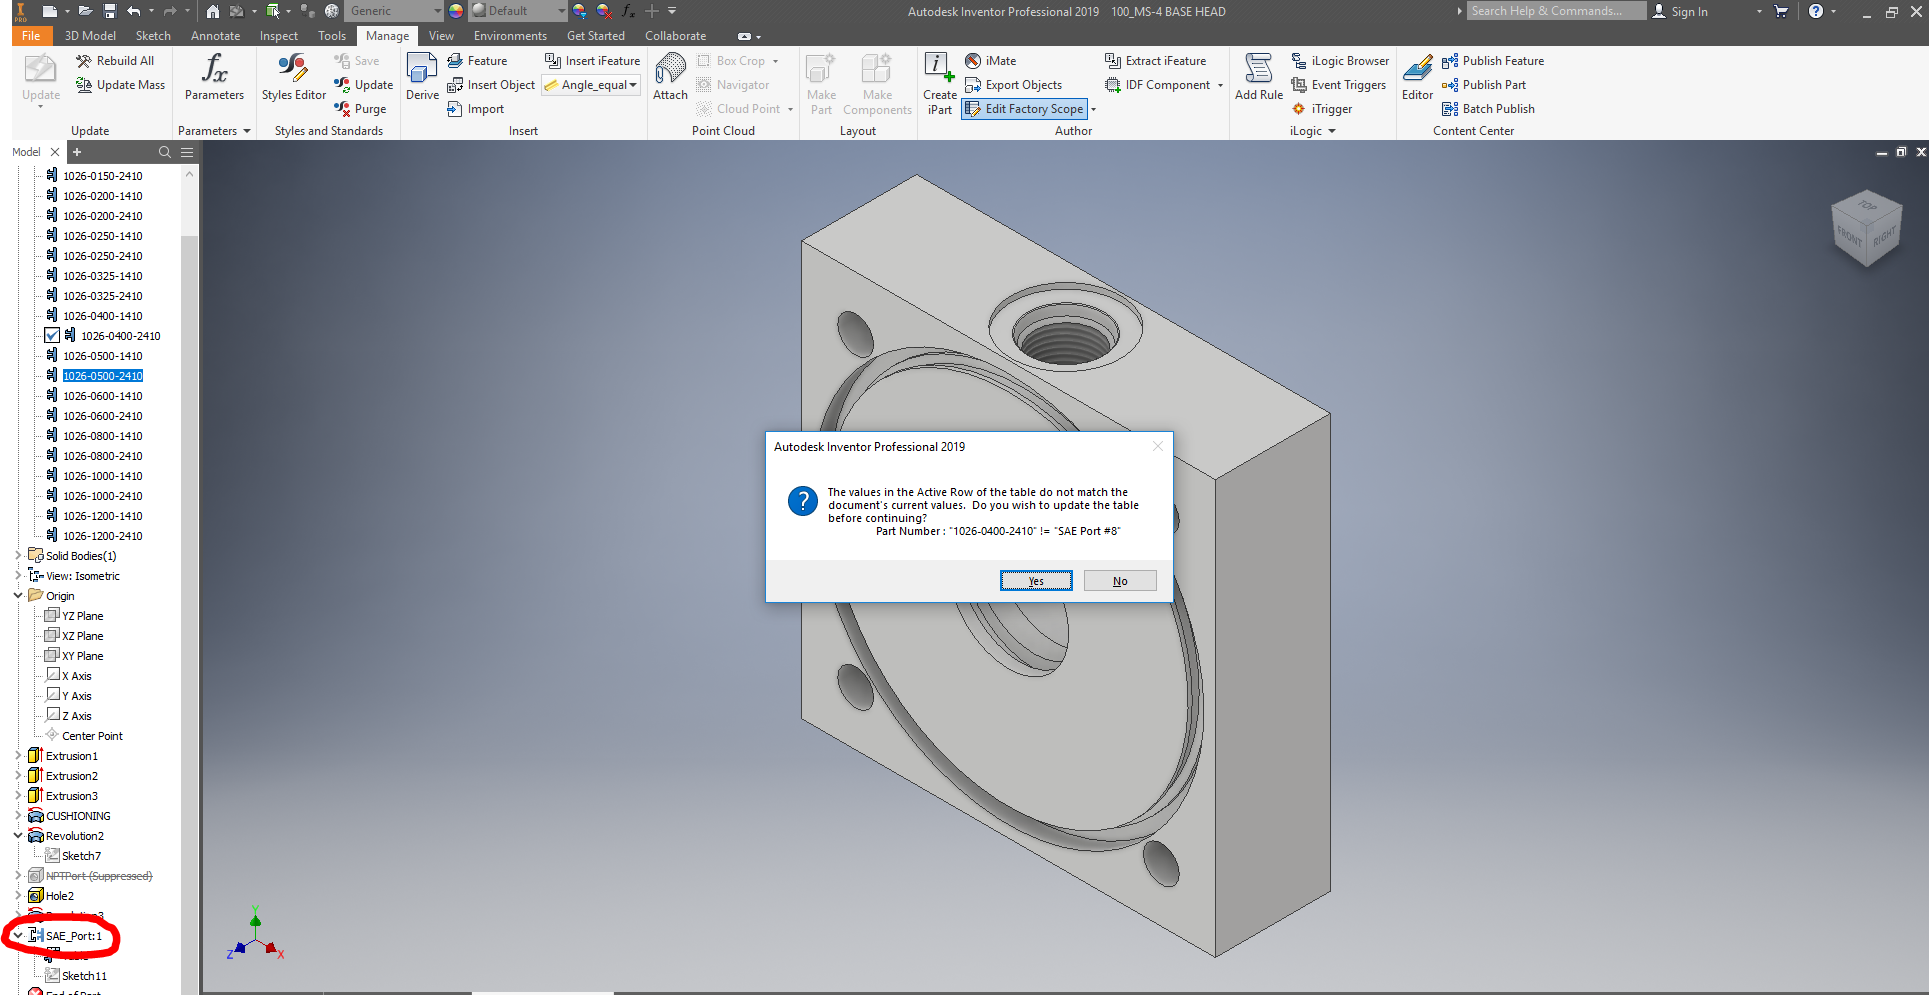Select Export Objects tool
The width and height of the screenshot is (1929, 995).
(x=1013, y=85)
